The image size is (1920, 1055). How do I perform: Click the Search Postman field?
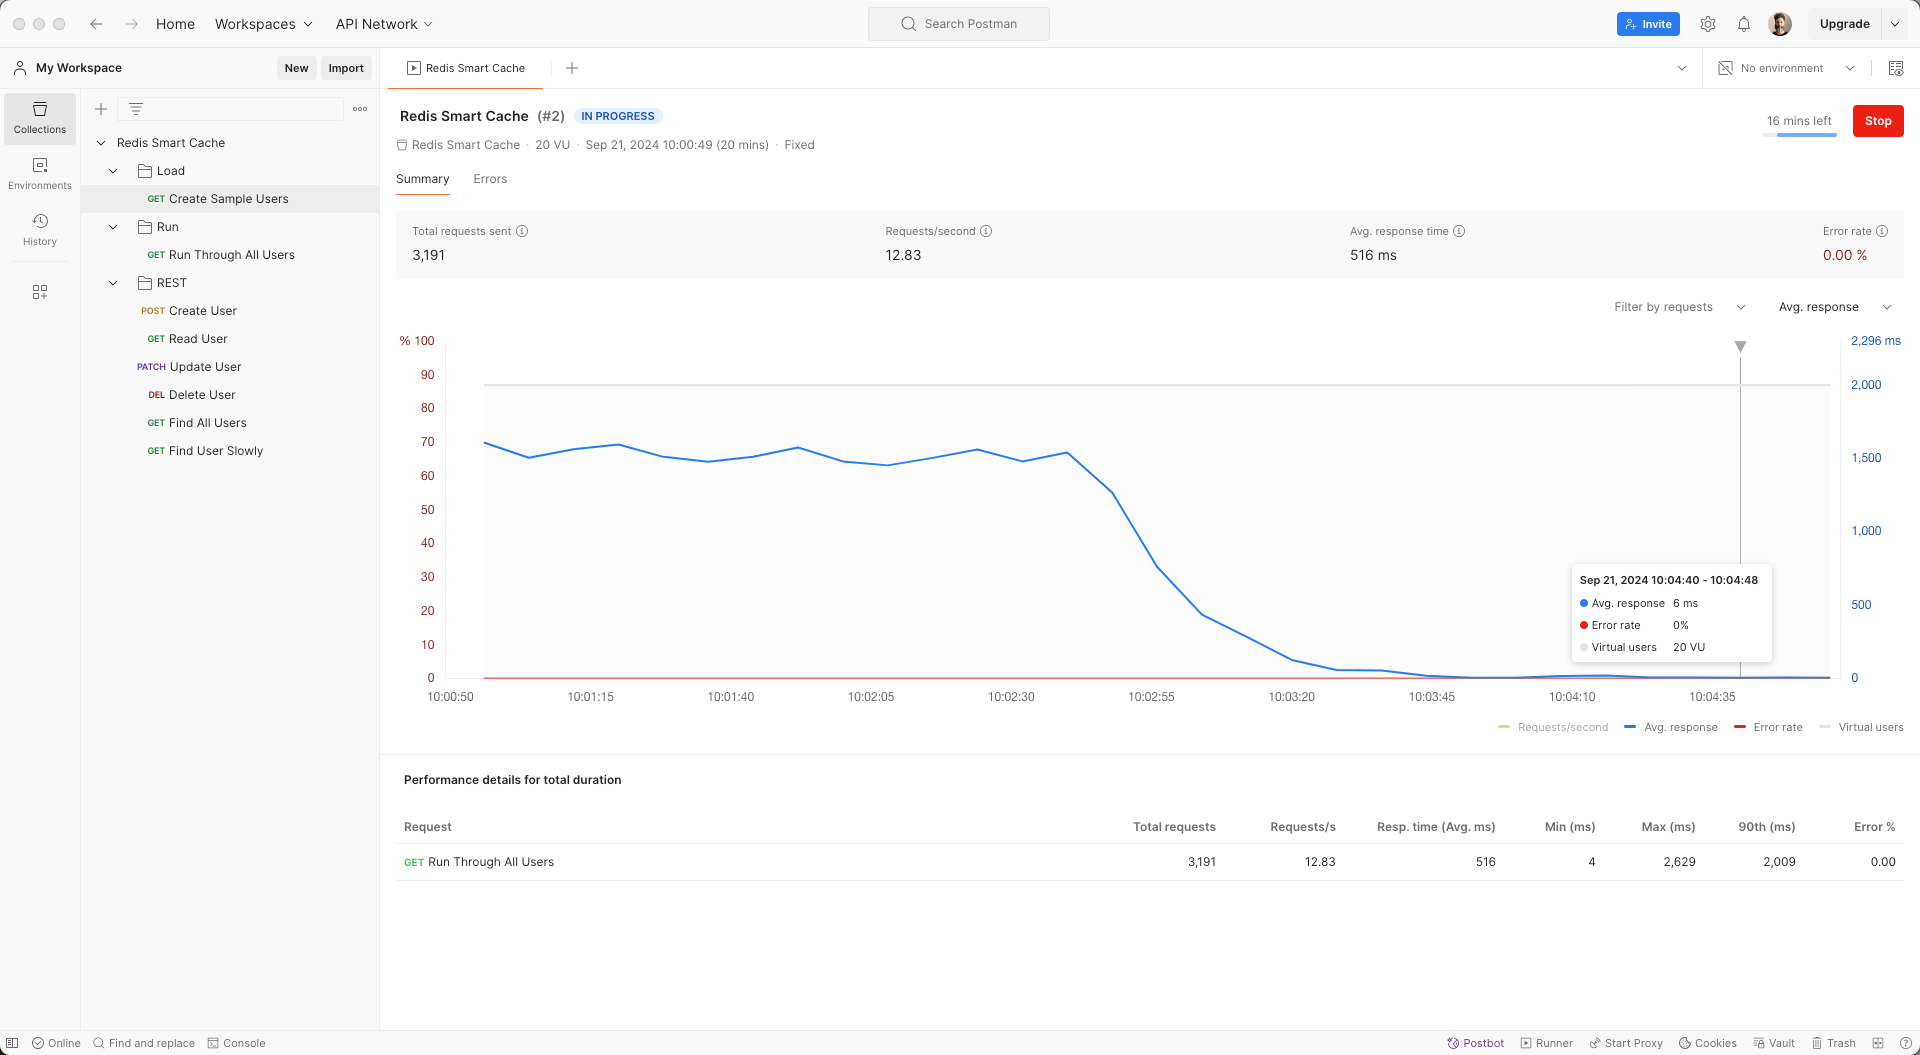point(959,24)
